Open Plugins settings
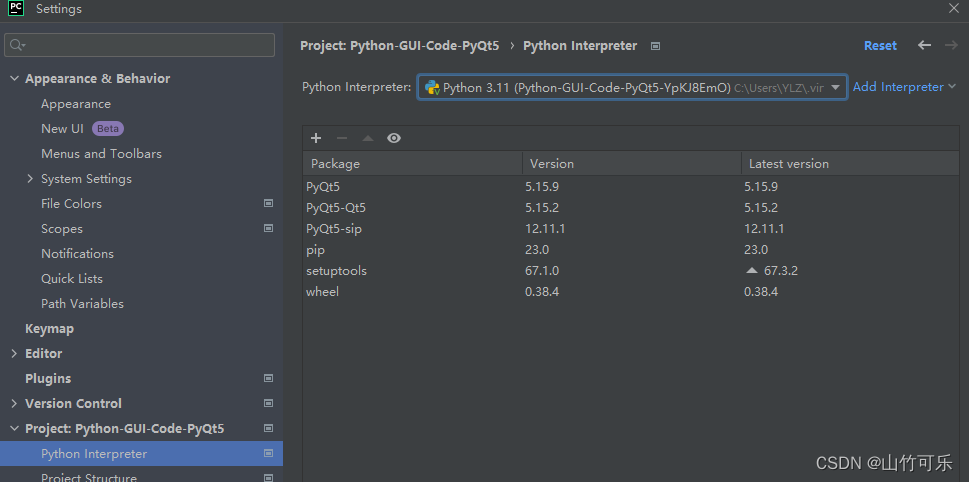 coord(48,378)
